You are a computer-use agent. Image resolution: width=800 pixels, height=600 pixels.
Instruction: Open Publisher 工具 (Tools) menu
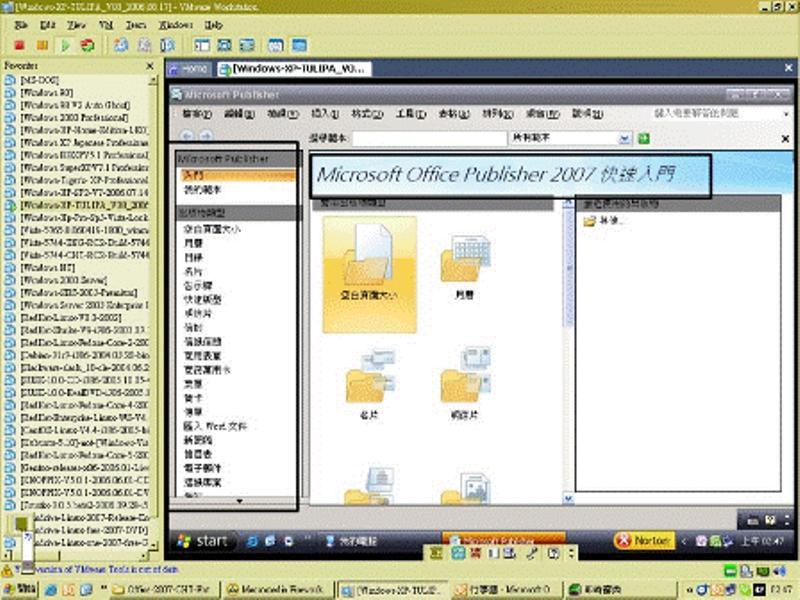(411, 113)
